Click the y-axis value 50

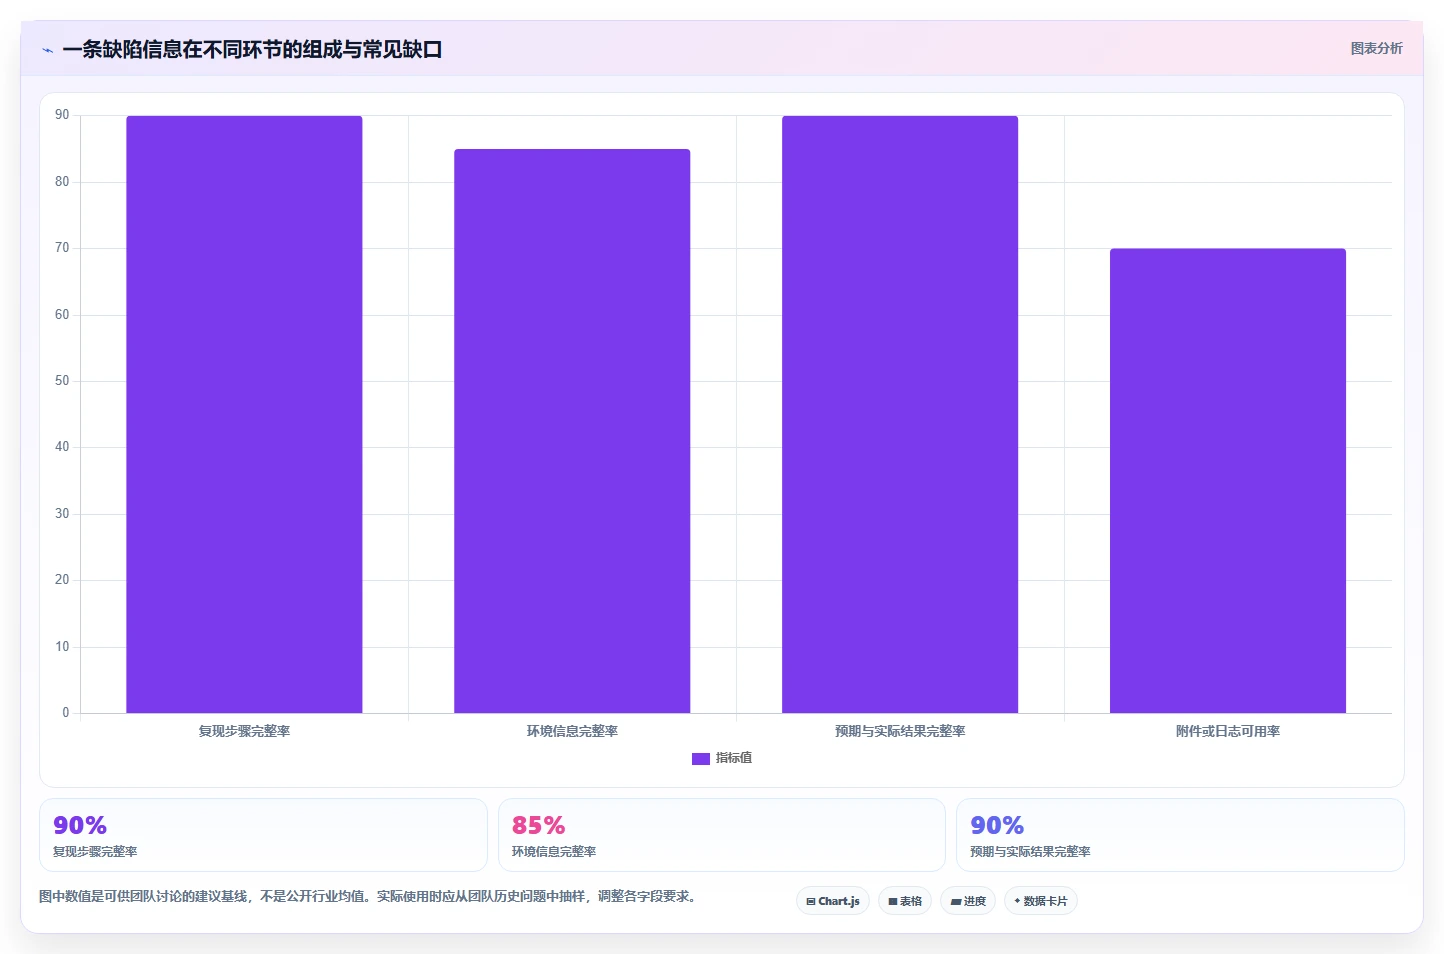[62, 381]
